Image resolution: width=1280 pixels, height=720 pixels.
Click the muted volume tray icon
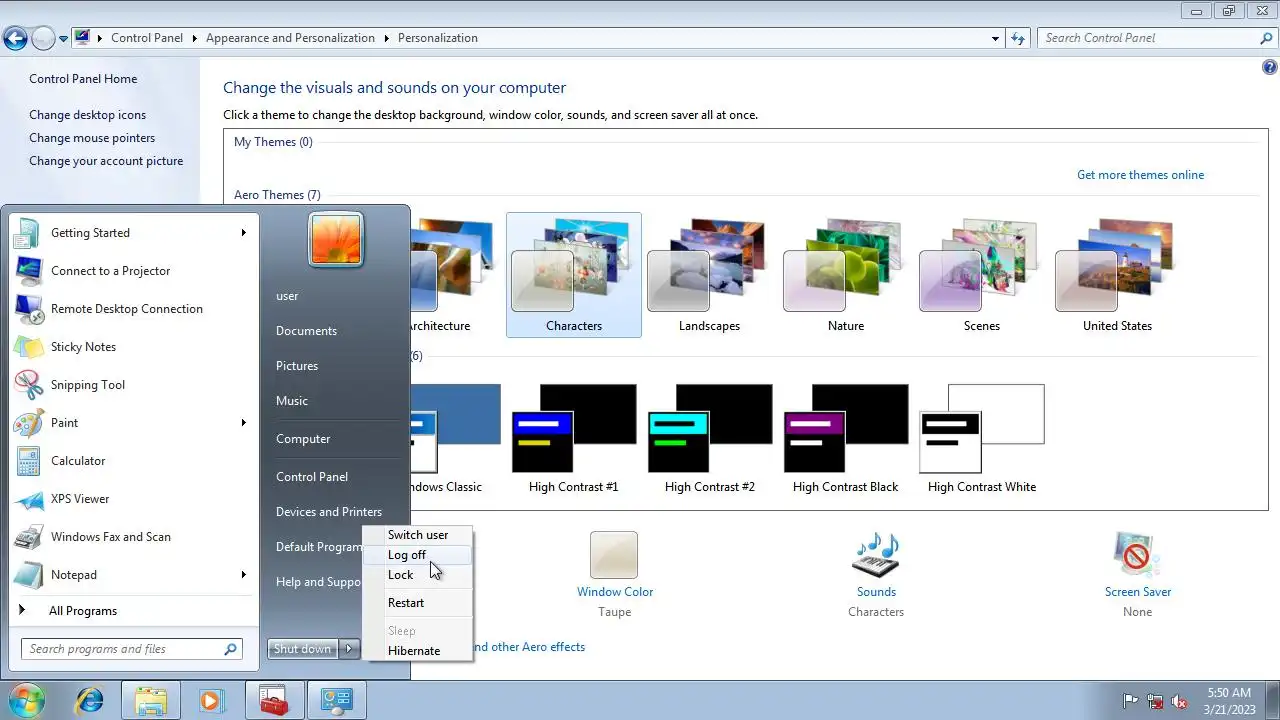tap(1180, 701)
